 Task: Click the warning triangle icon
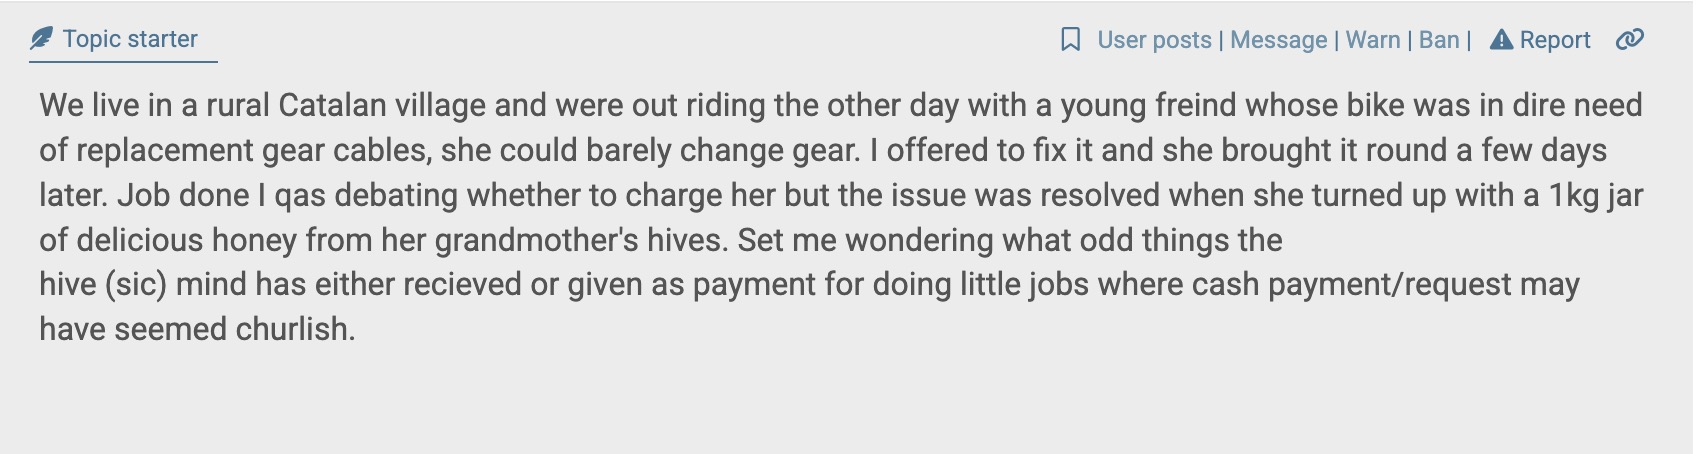(1501, 40)
